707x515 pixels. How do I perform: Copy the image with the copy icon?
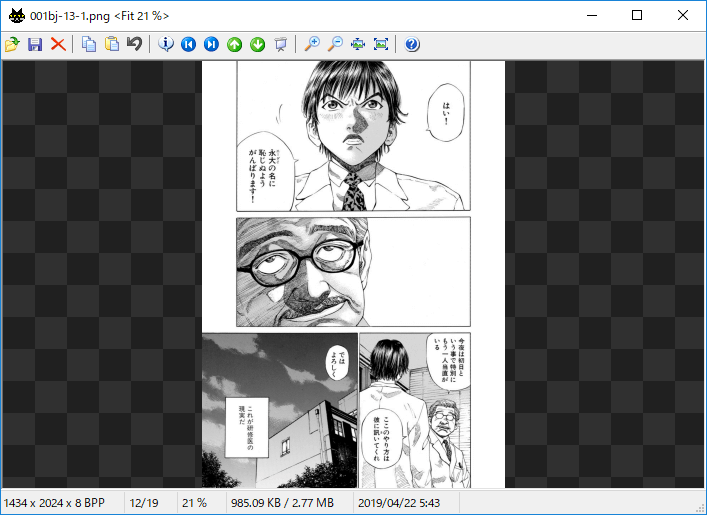tap(89, 44)
